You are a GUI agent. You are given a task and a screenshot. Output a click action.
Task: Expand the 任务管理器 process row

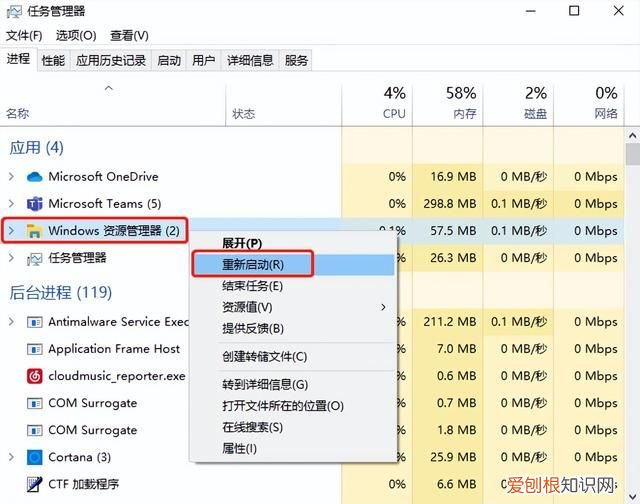(11, 258)
